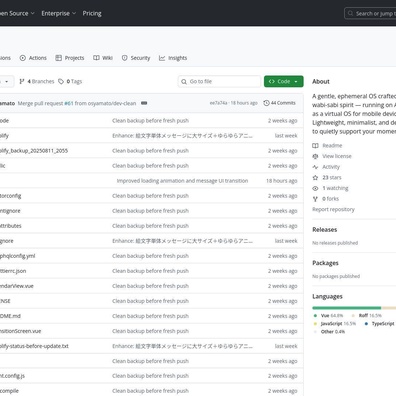Click the Projects table icon
Image resolution: width=396 pixels, height=396 pixels.
[59, 58]
